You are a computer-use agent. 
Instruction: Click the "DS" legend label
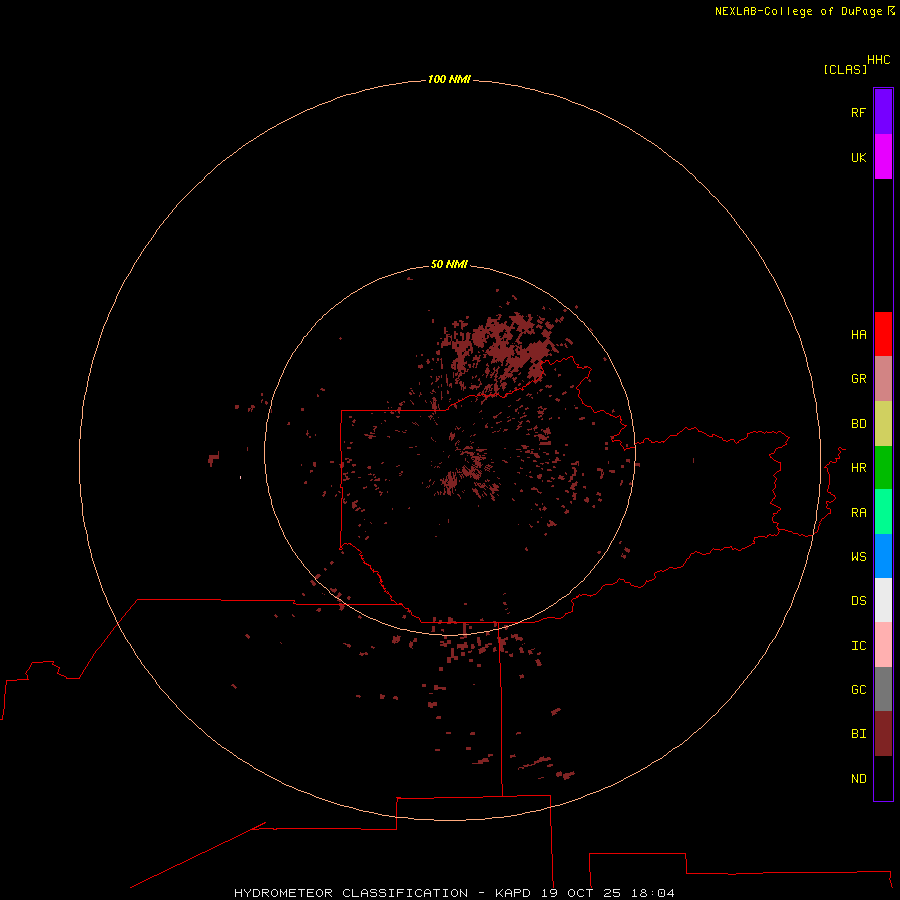click(858, 601)
